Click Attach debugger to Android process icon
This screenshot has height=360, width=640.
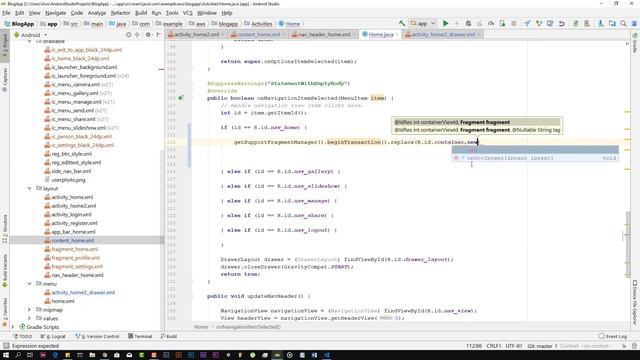[502, 24]
